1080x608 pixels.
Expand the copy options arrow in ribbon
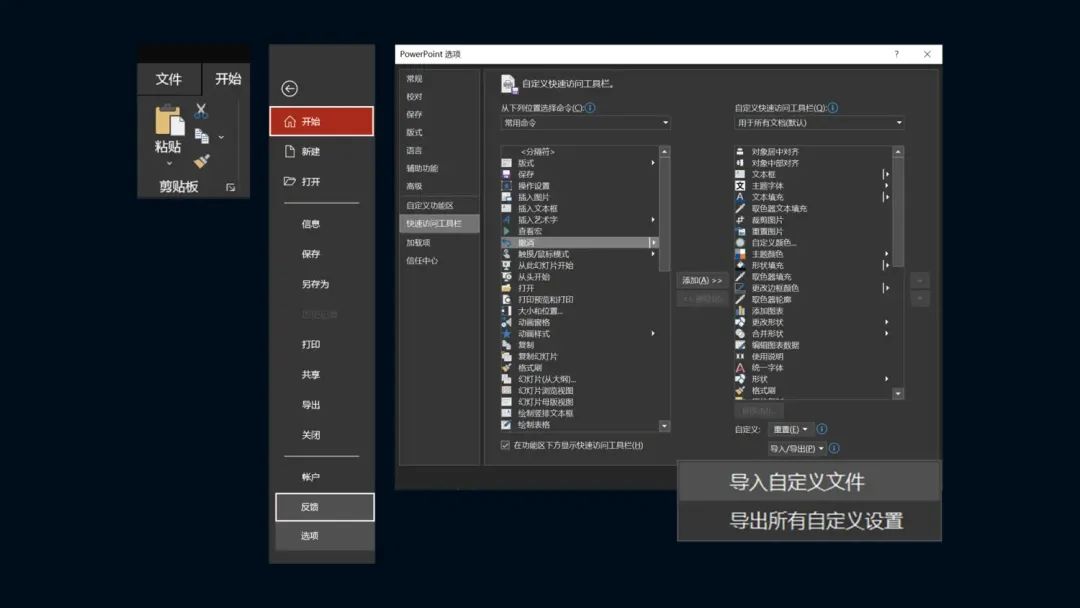click(x=221, y=137)
